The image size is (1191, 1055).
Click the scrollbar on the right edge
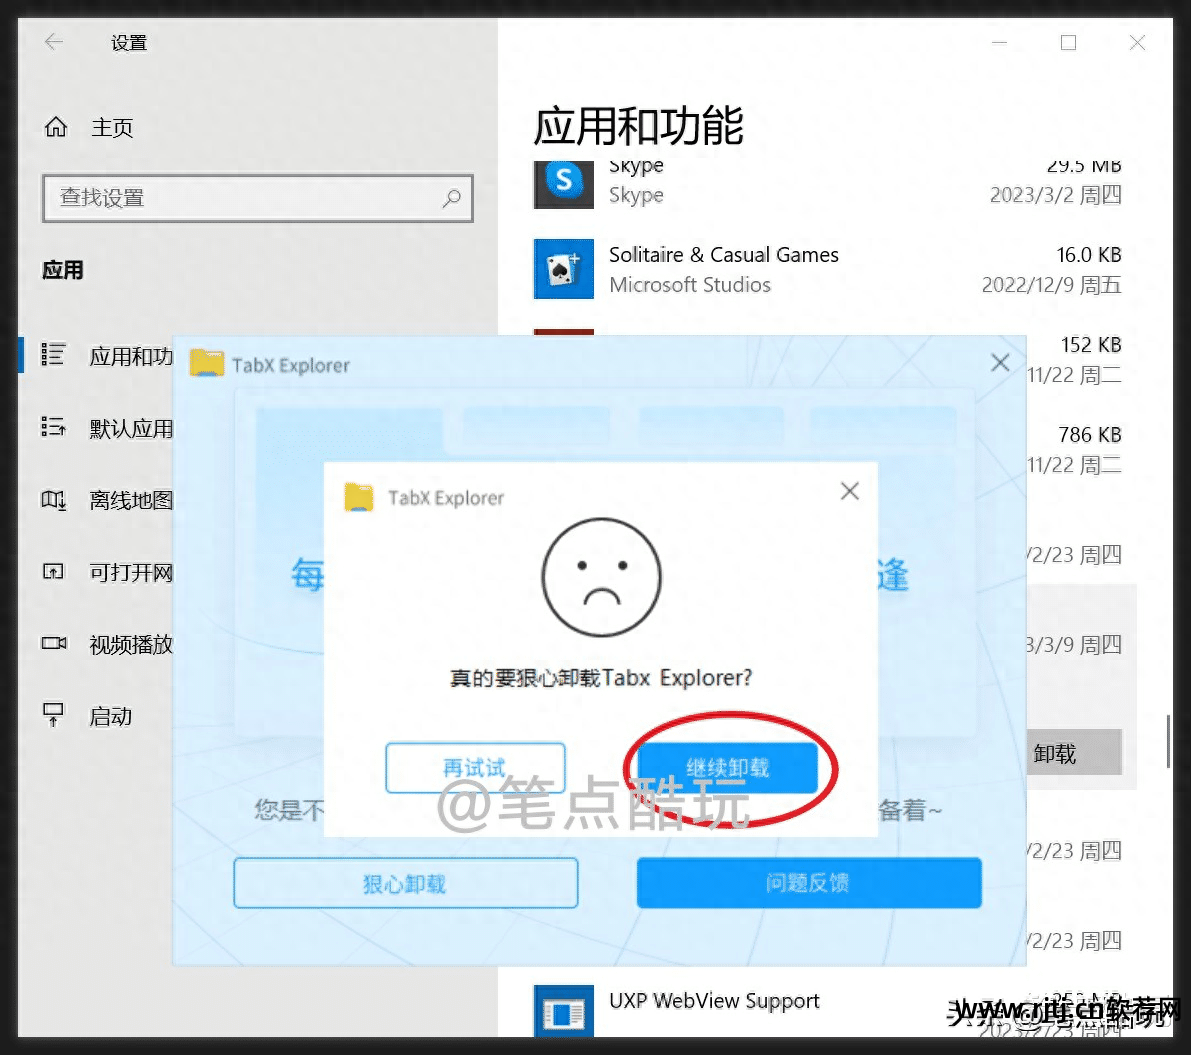point(1170,737)
